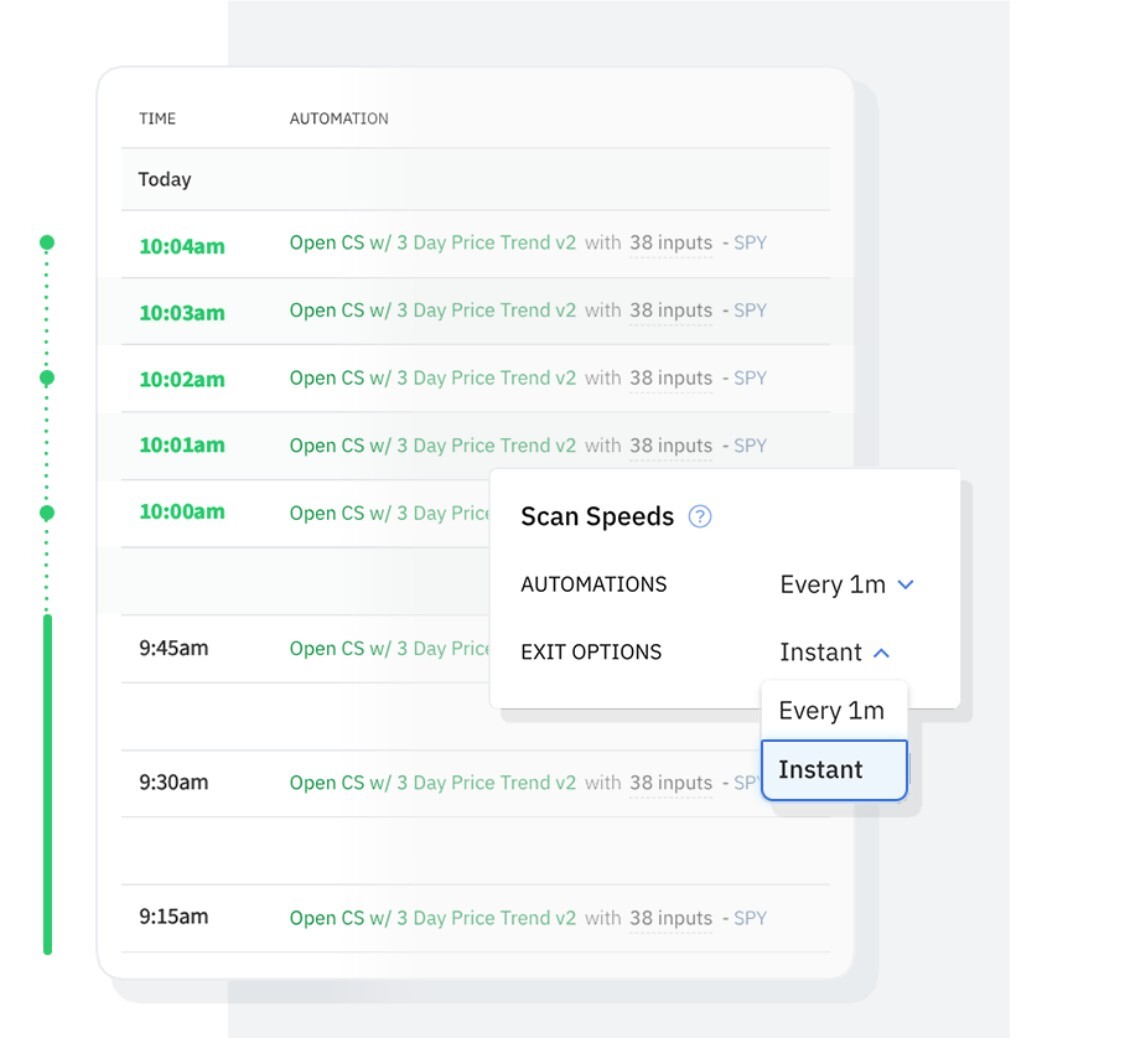
Task: Click the upward chevron beside Instant
Action: pyautogui.click(x=881, y=652)
